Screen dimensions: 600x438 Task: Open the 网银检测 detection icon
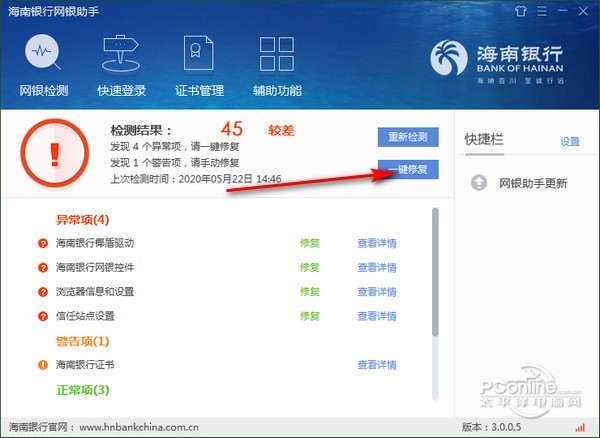point(42,53)
